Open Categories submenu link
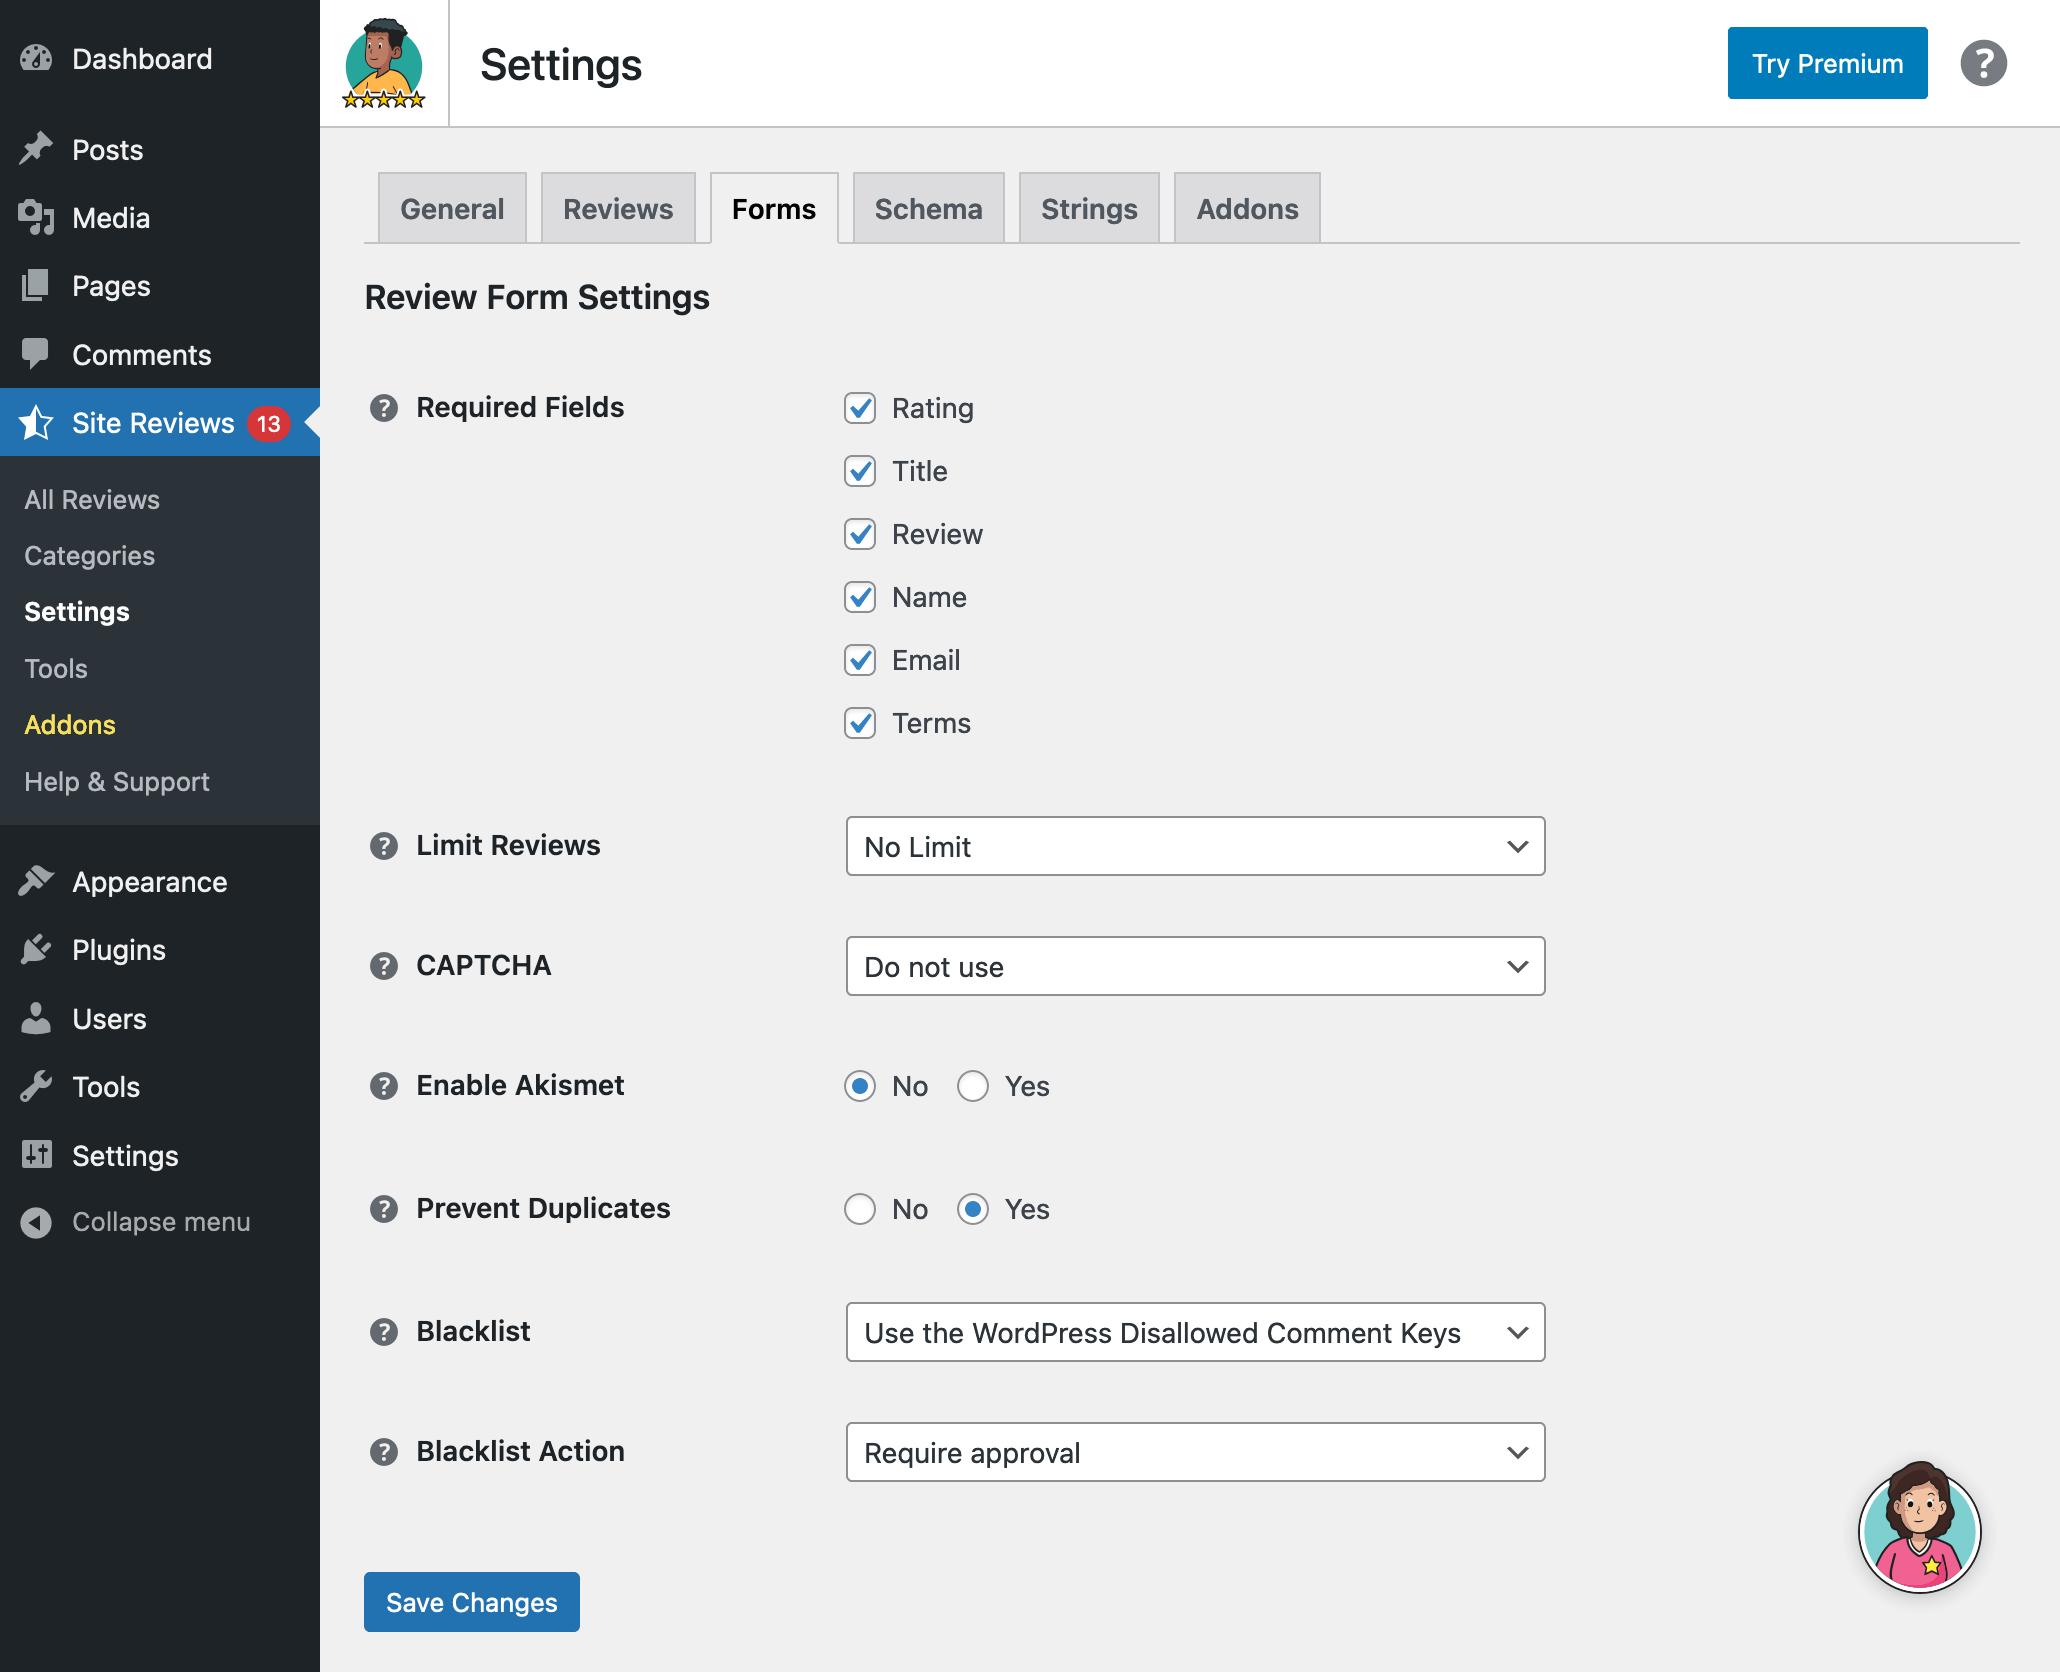Viewport: 2060px width, 1672px height. tap(90, 555)
